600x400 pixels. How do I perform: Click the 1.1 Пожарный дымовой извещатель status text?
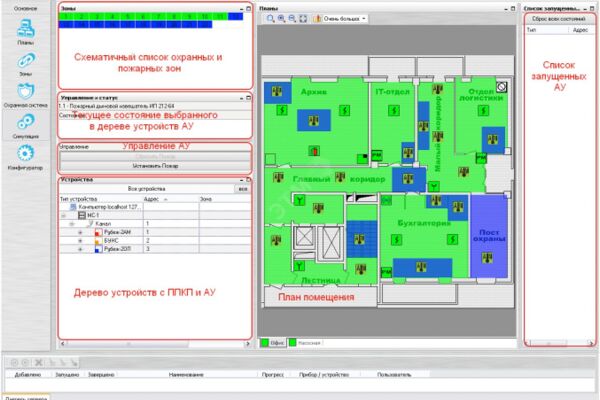tap(116, 106)
